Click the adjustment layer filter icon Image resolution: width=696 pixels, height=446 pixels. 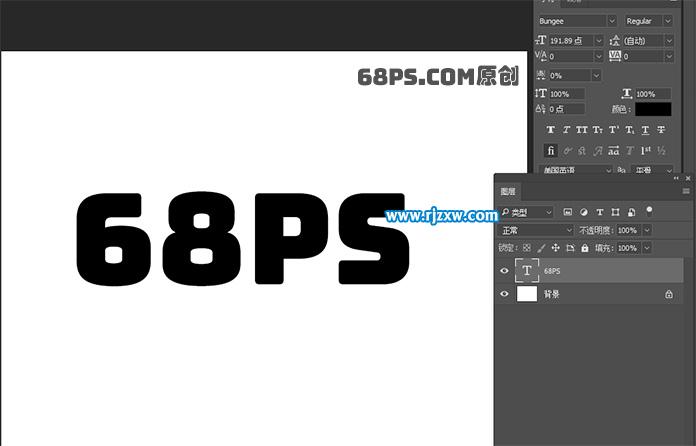(583, 212)
